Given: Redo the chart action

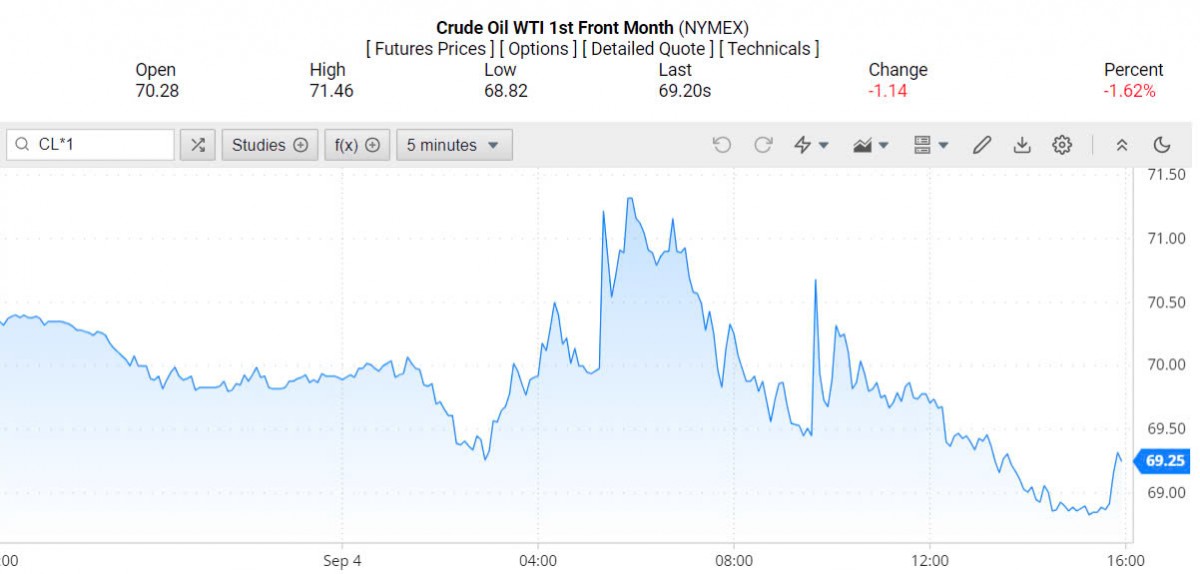Looking at the screenshot, I should 763,145.
